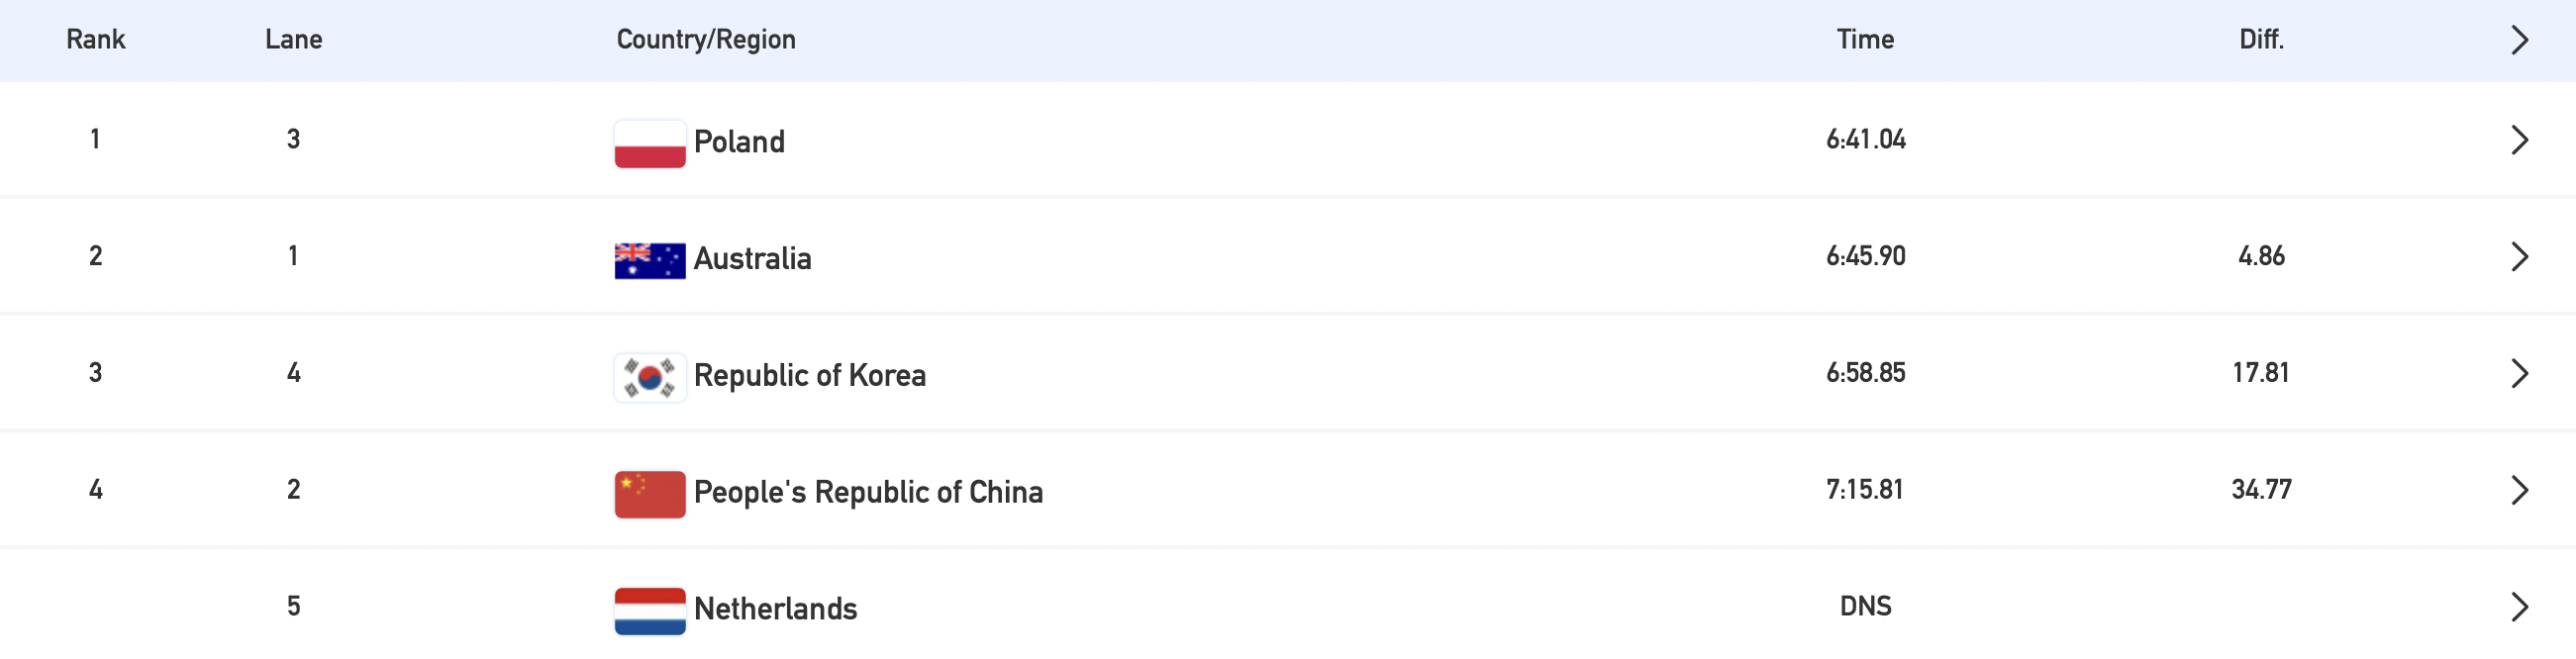Open the Netherlands team link

775,609
